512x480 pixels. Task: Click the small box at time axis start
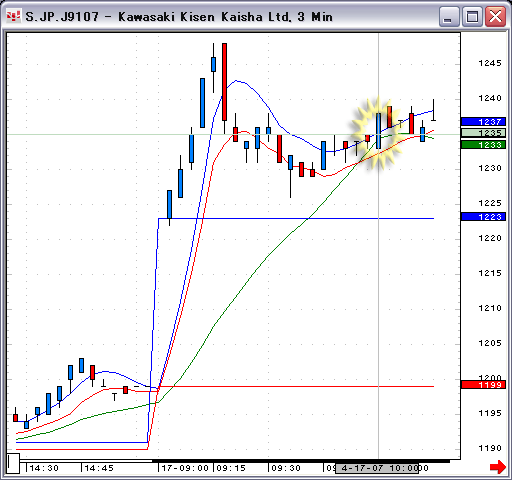(13, 463)
